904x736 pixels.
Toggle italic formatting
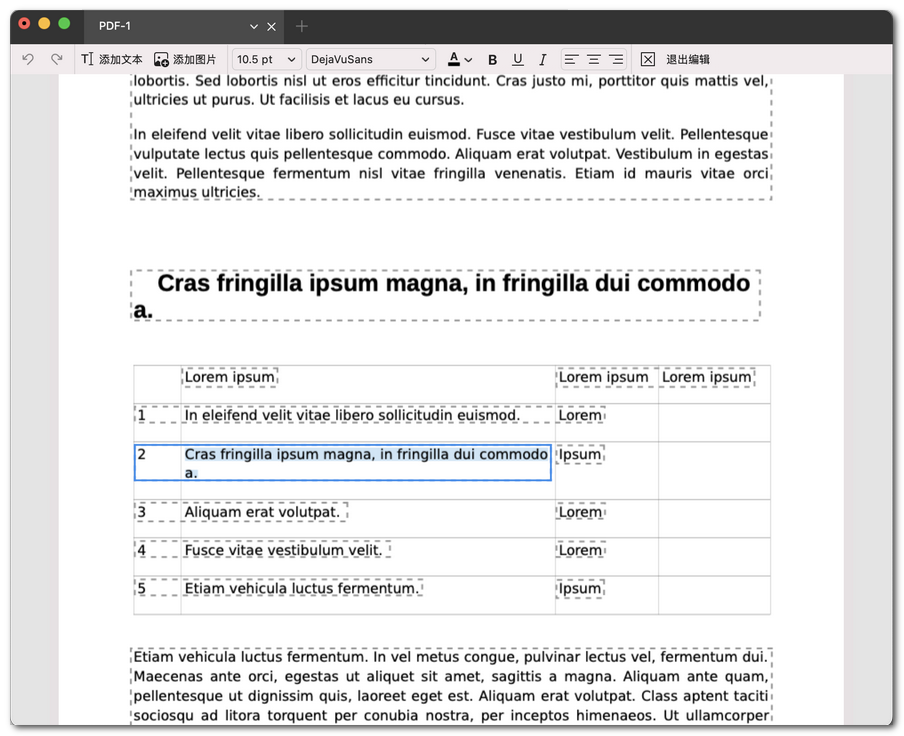(x=543, y=59)
